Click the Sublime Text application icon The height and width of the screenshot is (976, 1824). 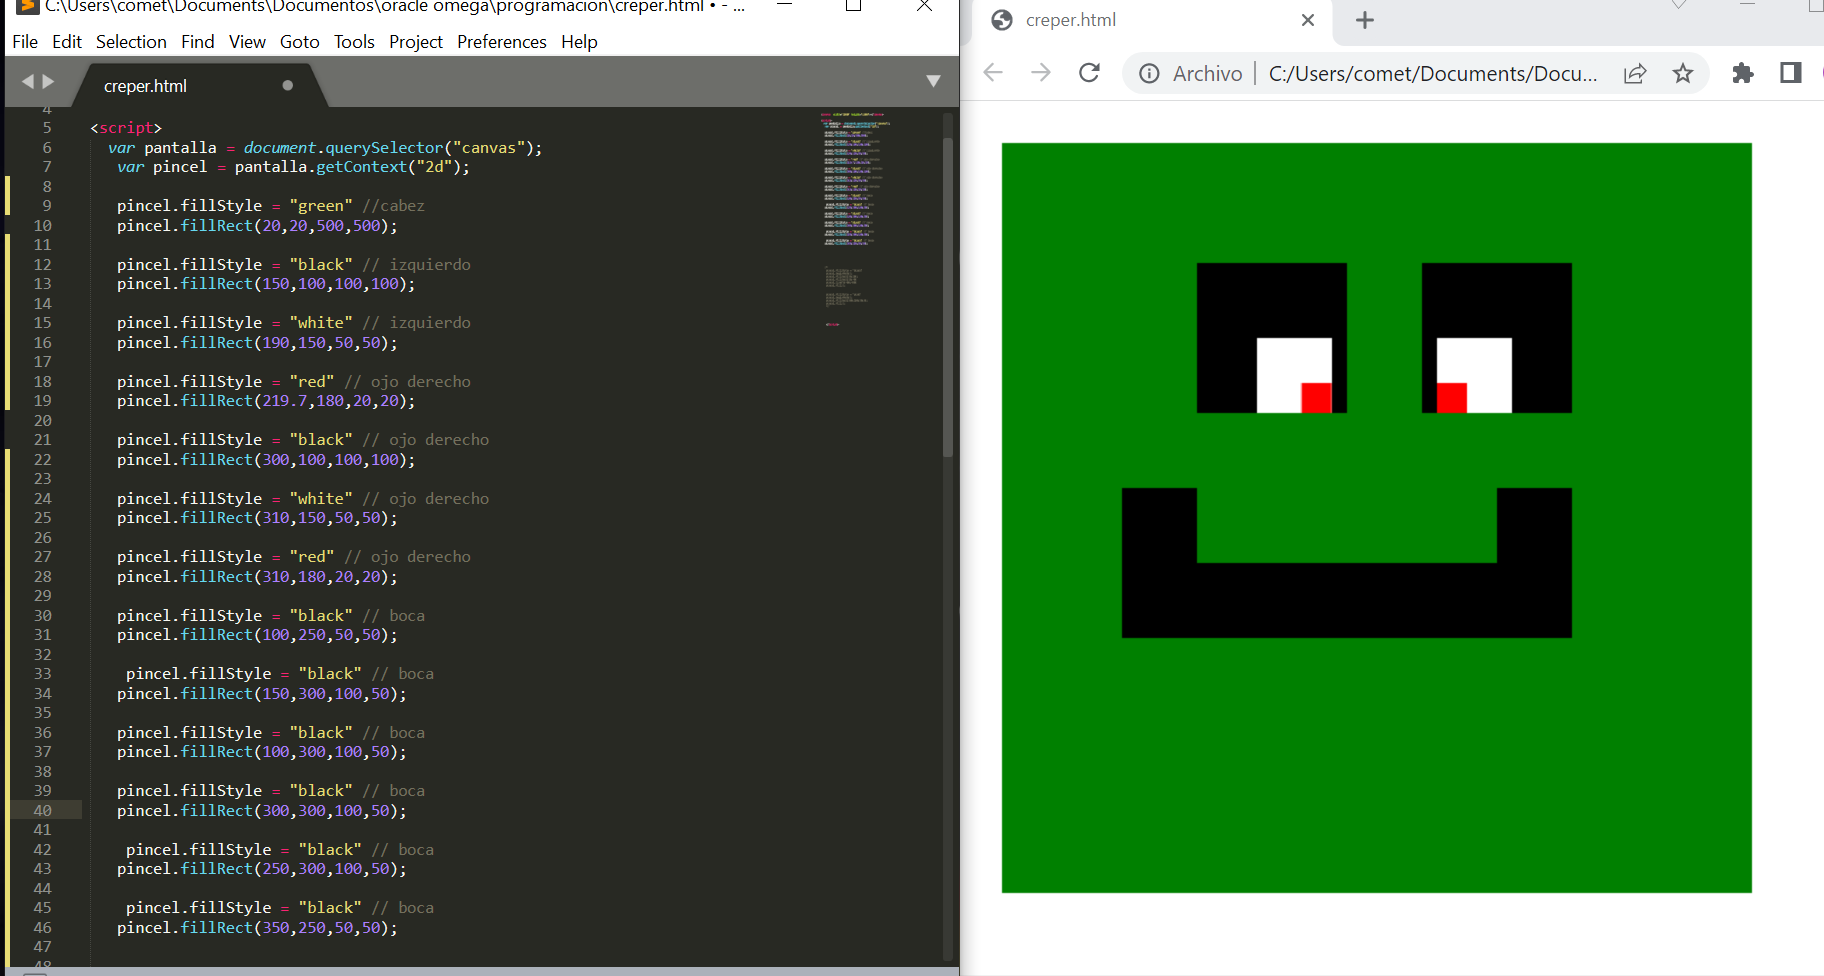tap(28, 6)
